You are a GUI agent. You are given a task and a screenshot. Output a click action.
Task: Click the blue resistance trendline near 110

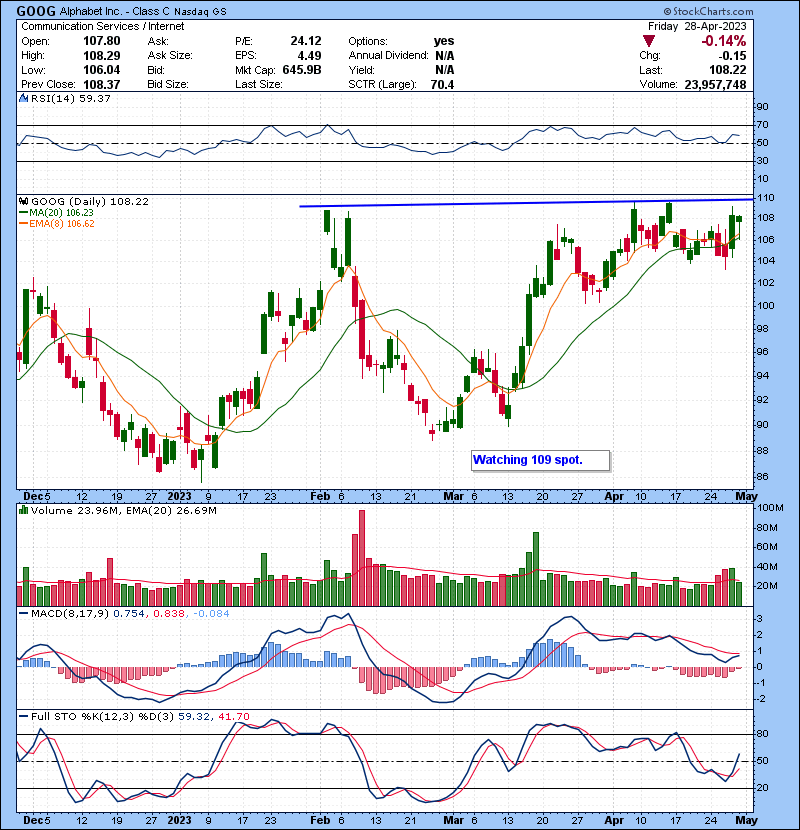click(x=526, y=203)
